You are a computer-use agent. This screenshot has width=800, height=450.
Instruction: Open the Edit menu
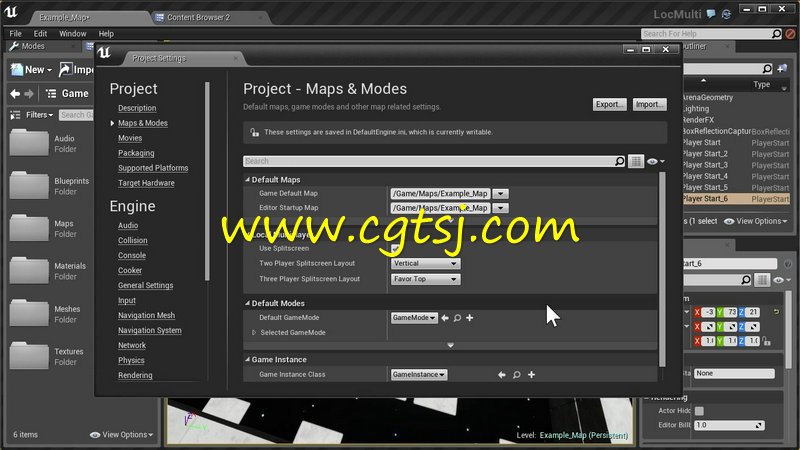[40, 34]
